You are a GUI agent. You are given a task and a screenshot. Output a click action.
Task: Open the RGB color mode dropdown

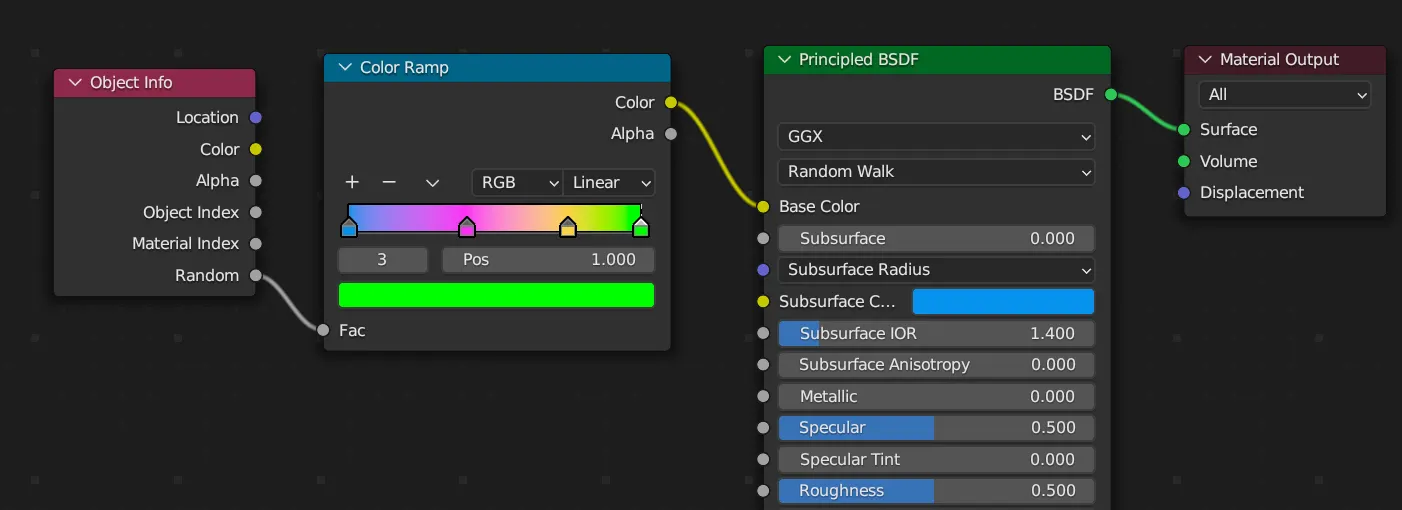[517, 183]
